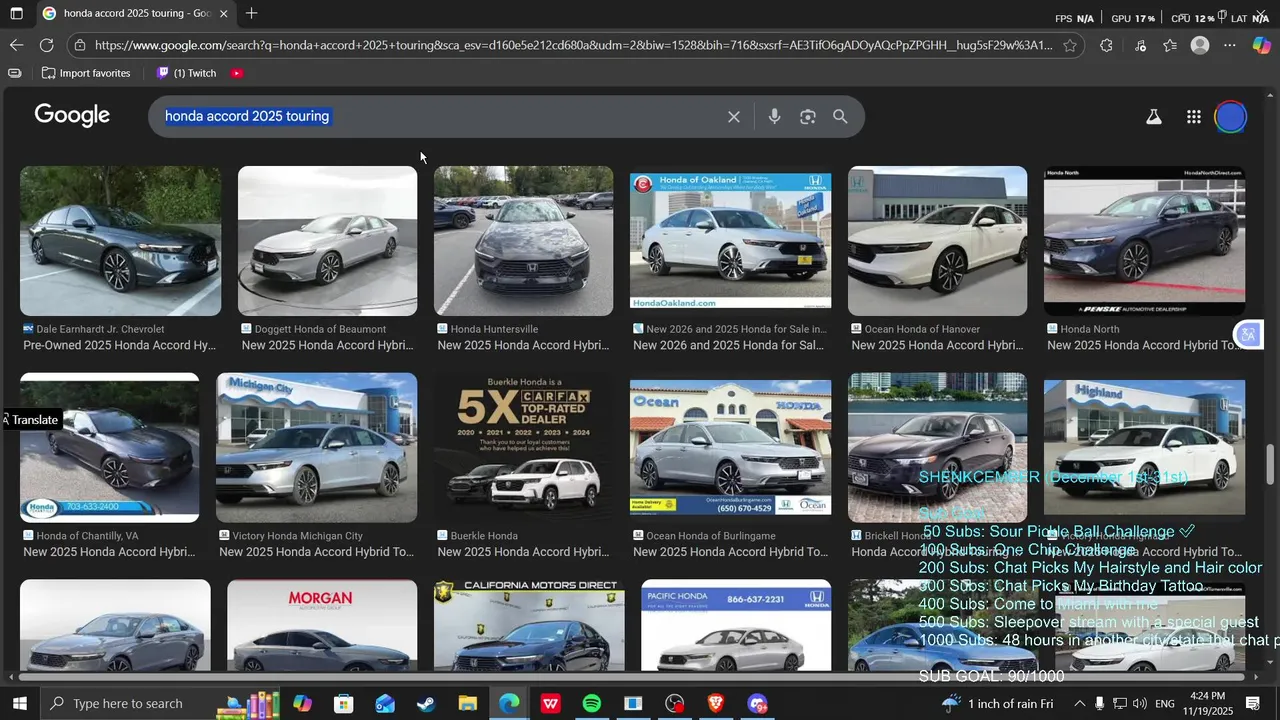Search by image with Lens camera icon
The height and width of the screenshot is (720, 1280).
[808, 117]
